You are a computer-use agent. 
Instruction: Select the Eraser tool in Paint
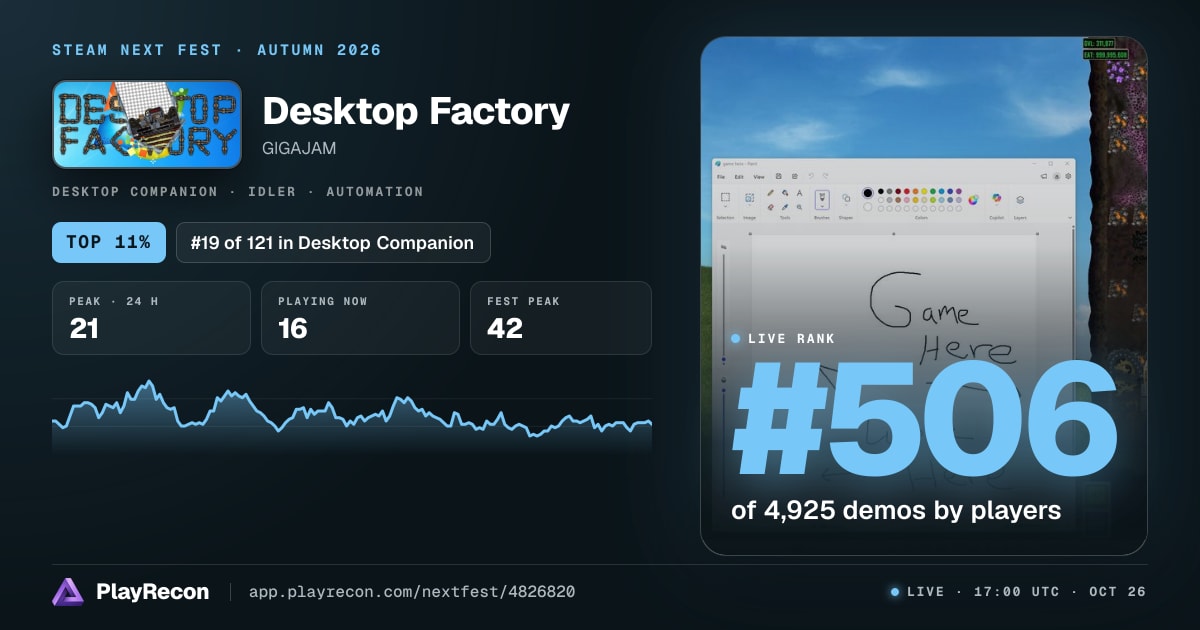[771, 207]
